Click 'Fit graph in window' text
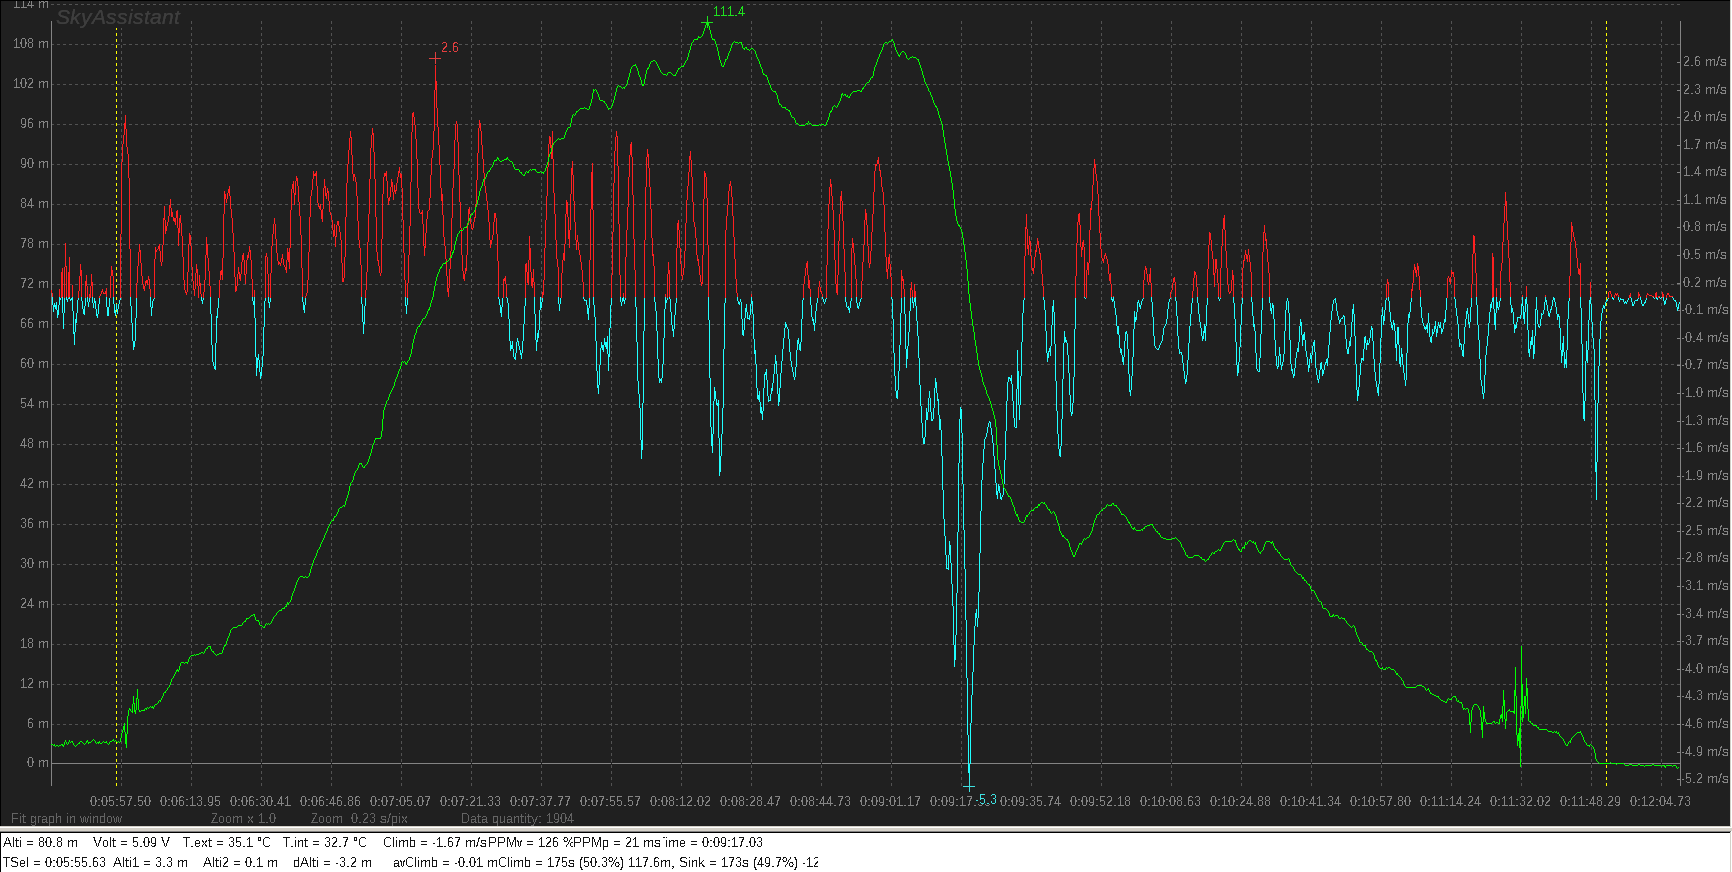This screenshot has width=1732, height=872. [67, 818]
